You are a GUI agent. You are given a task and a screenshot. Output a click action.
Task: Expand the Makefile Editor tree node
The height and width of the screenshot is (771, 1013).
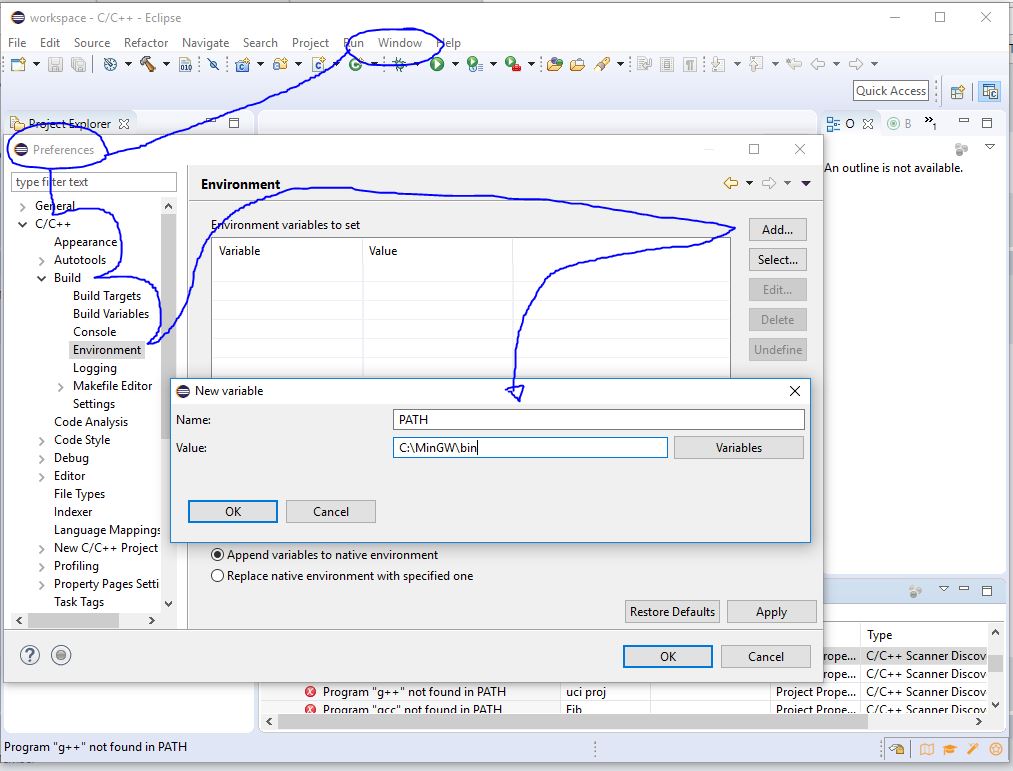pos(61,386)
